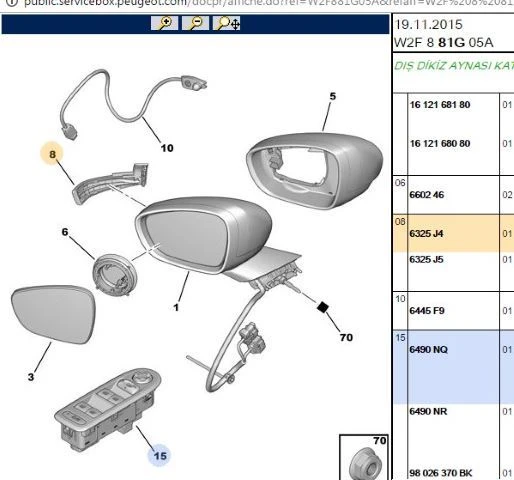514x480 pixels.
Task: Click callout number 3 mirror glass label
Action: (x=31, y=377)
